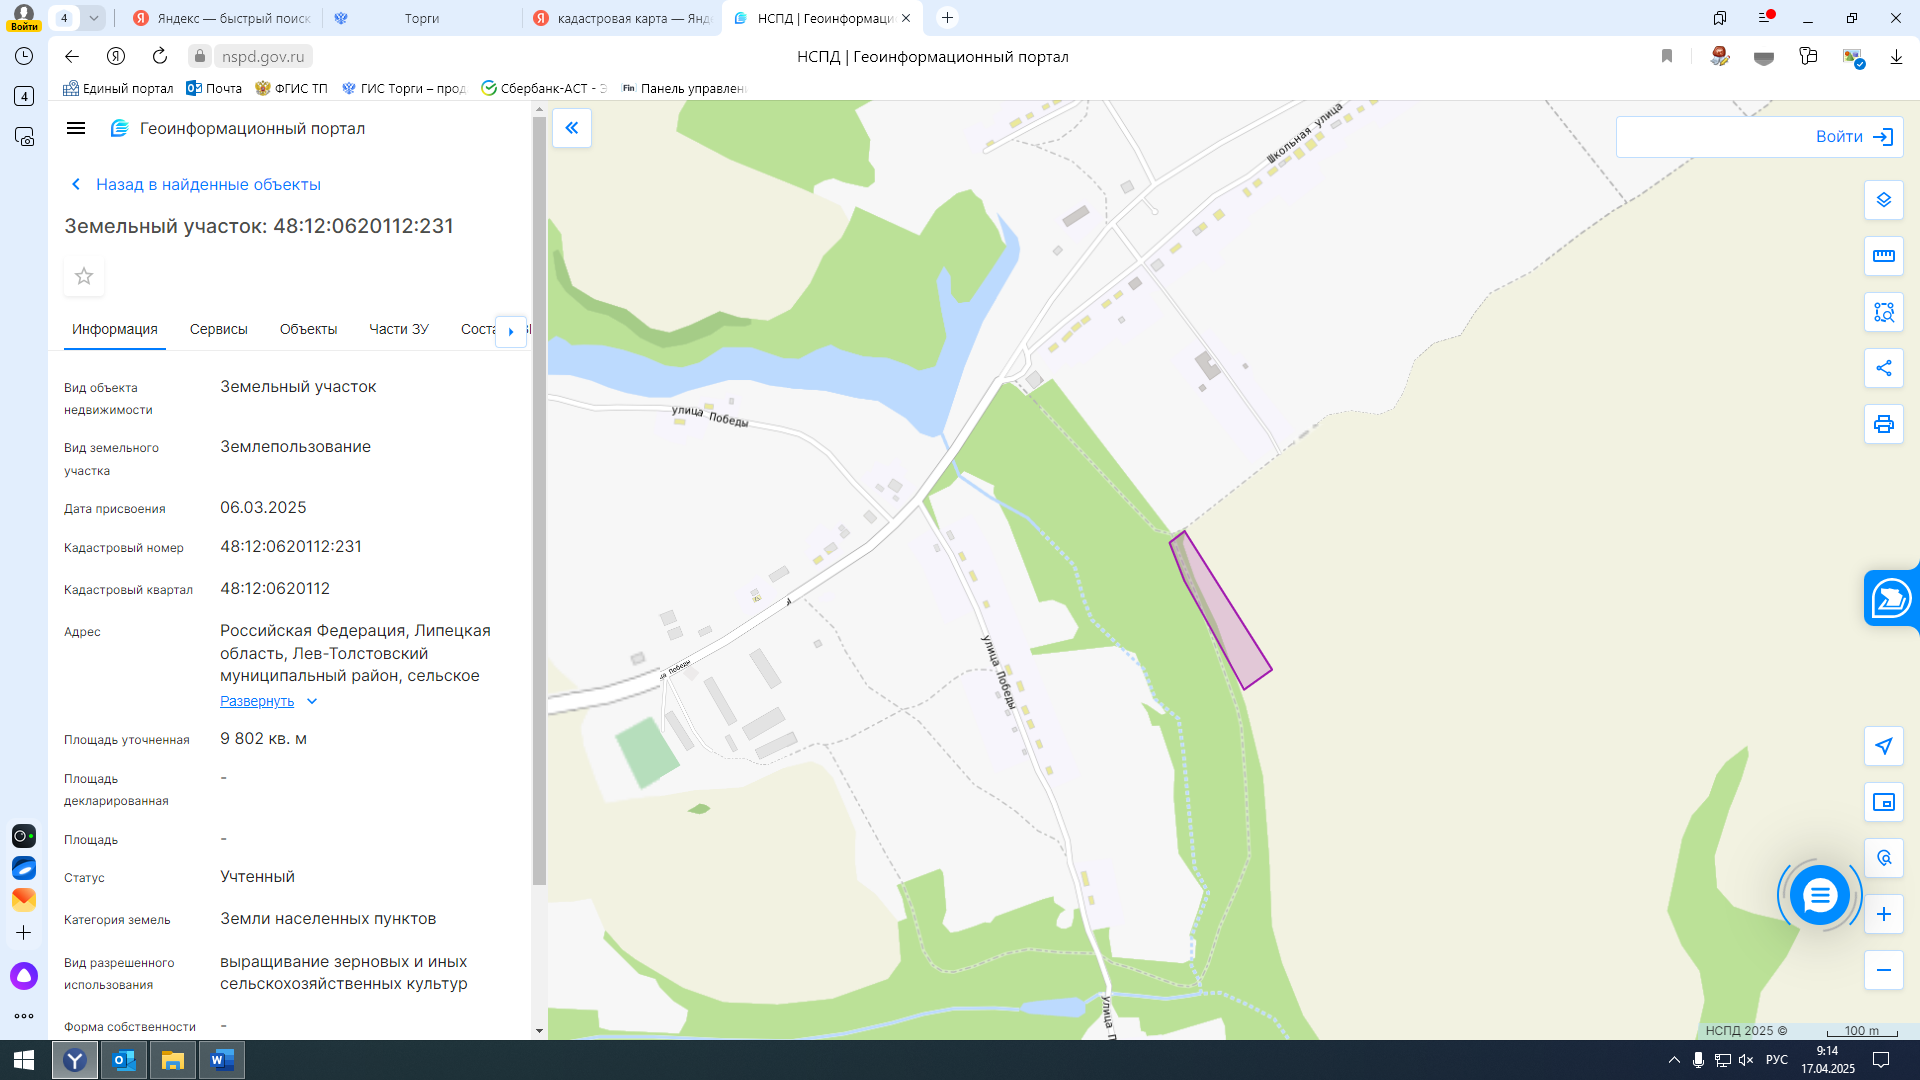Switch to the Части ЗУ tab
1920x1080 pixels.
[x=399, y=329]
